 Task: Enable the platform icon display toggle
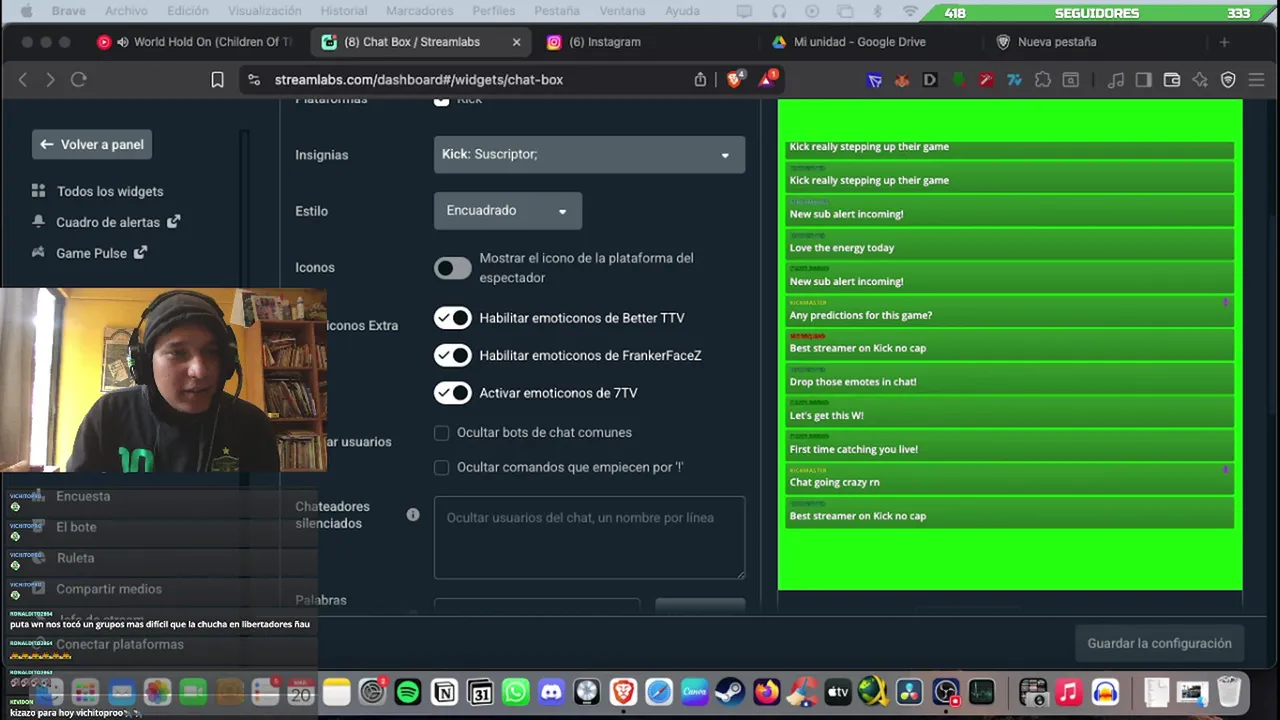click(453, 268)
